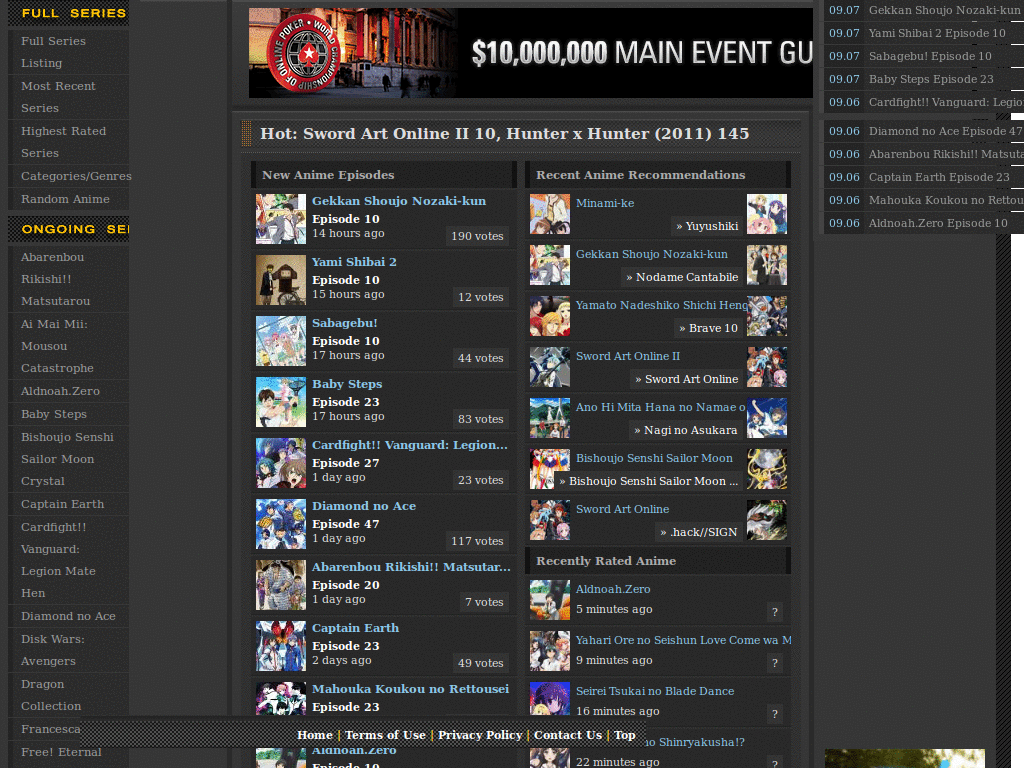Click Ano Hi Mita Hana recommendation link
The width and height of the screenshot is (1024, 768).
point(660,407)
